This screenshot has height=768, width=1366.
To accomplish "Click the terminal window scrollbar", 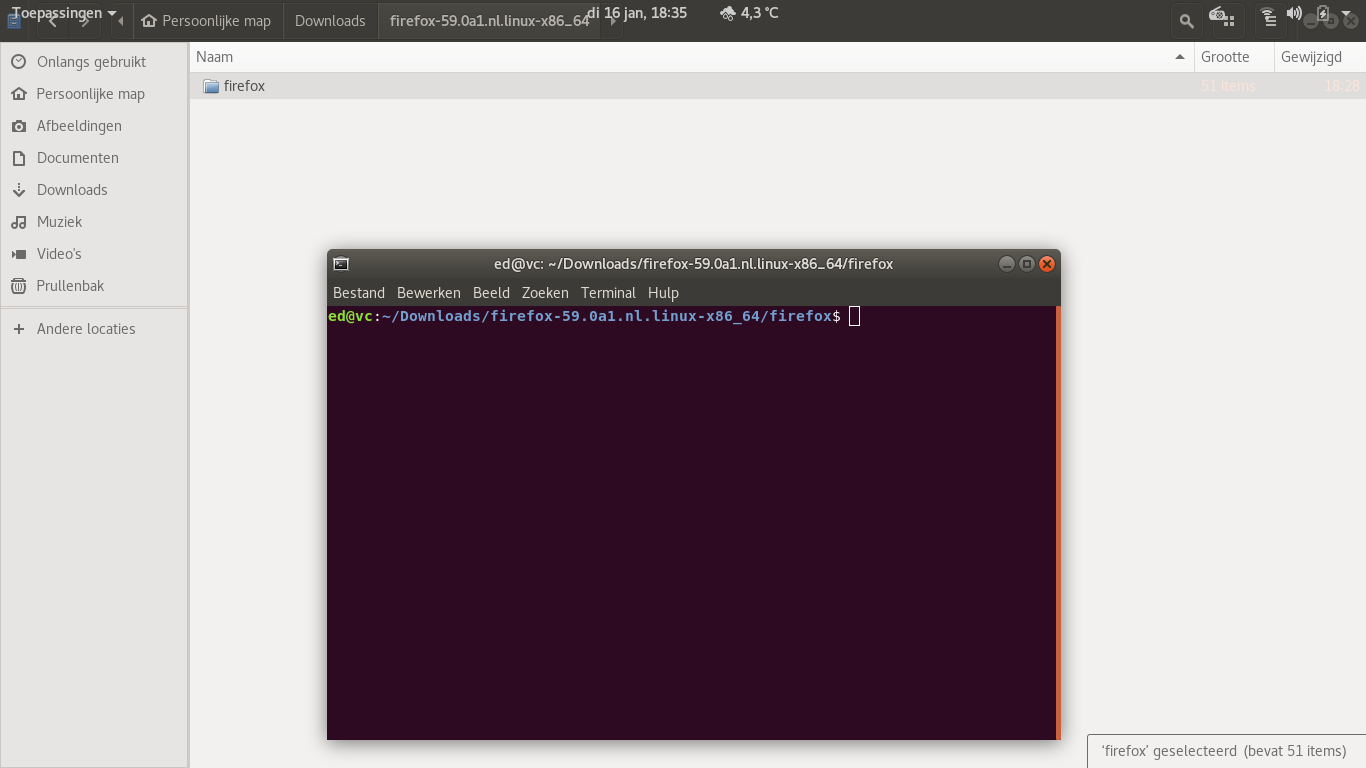I will (1058, 523).
